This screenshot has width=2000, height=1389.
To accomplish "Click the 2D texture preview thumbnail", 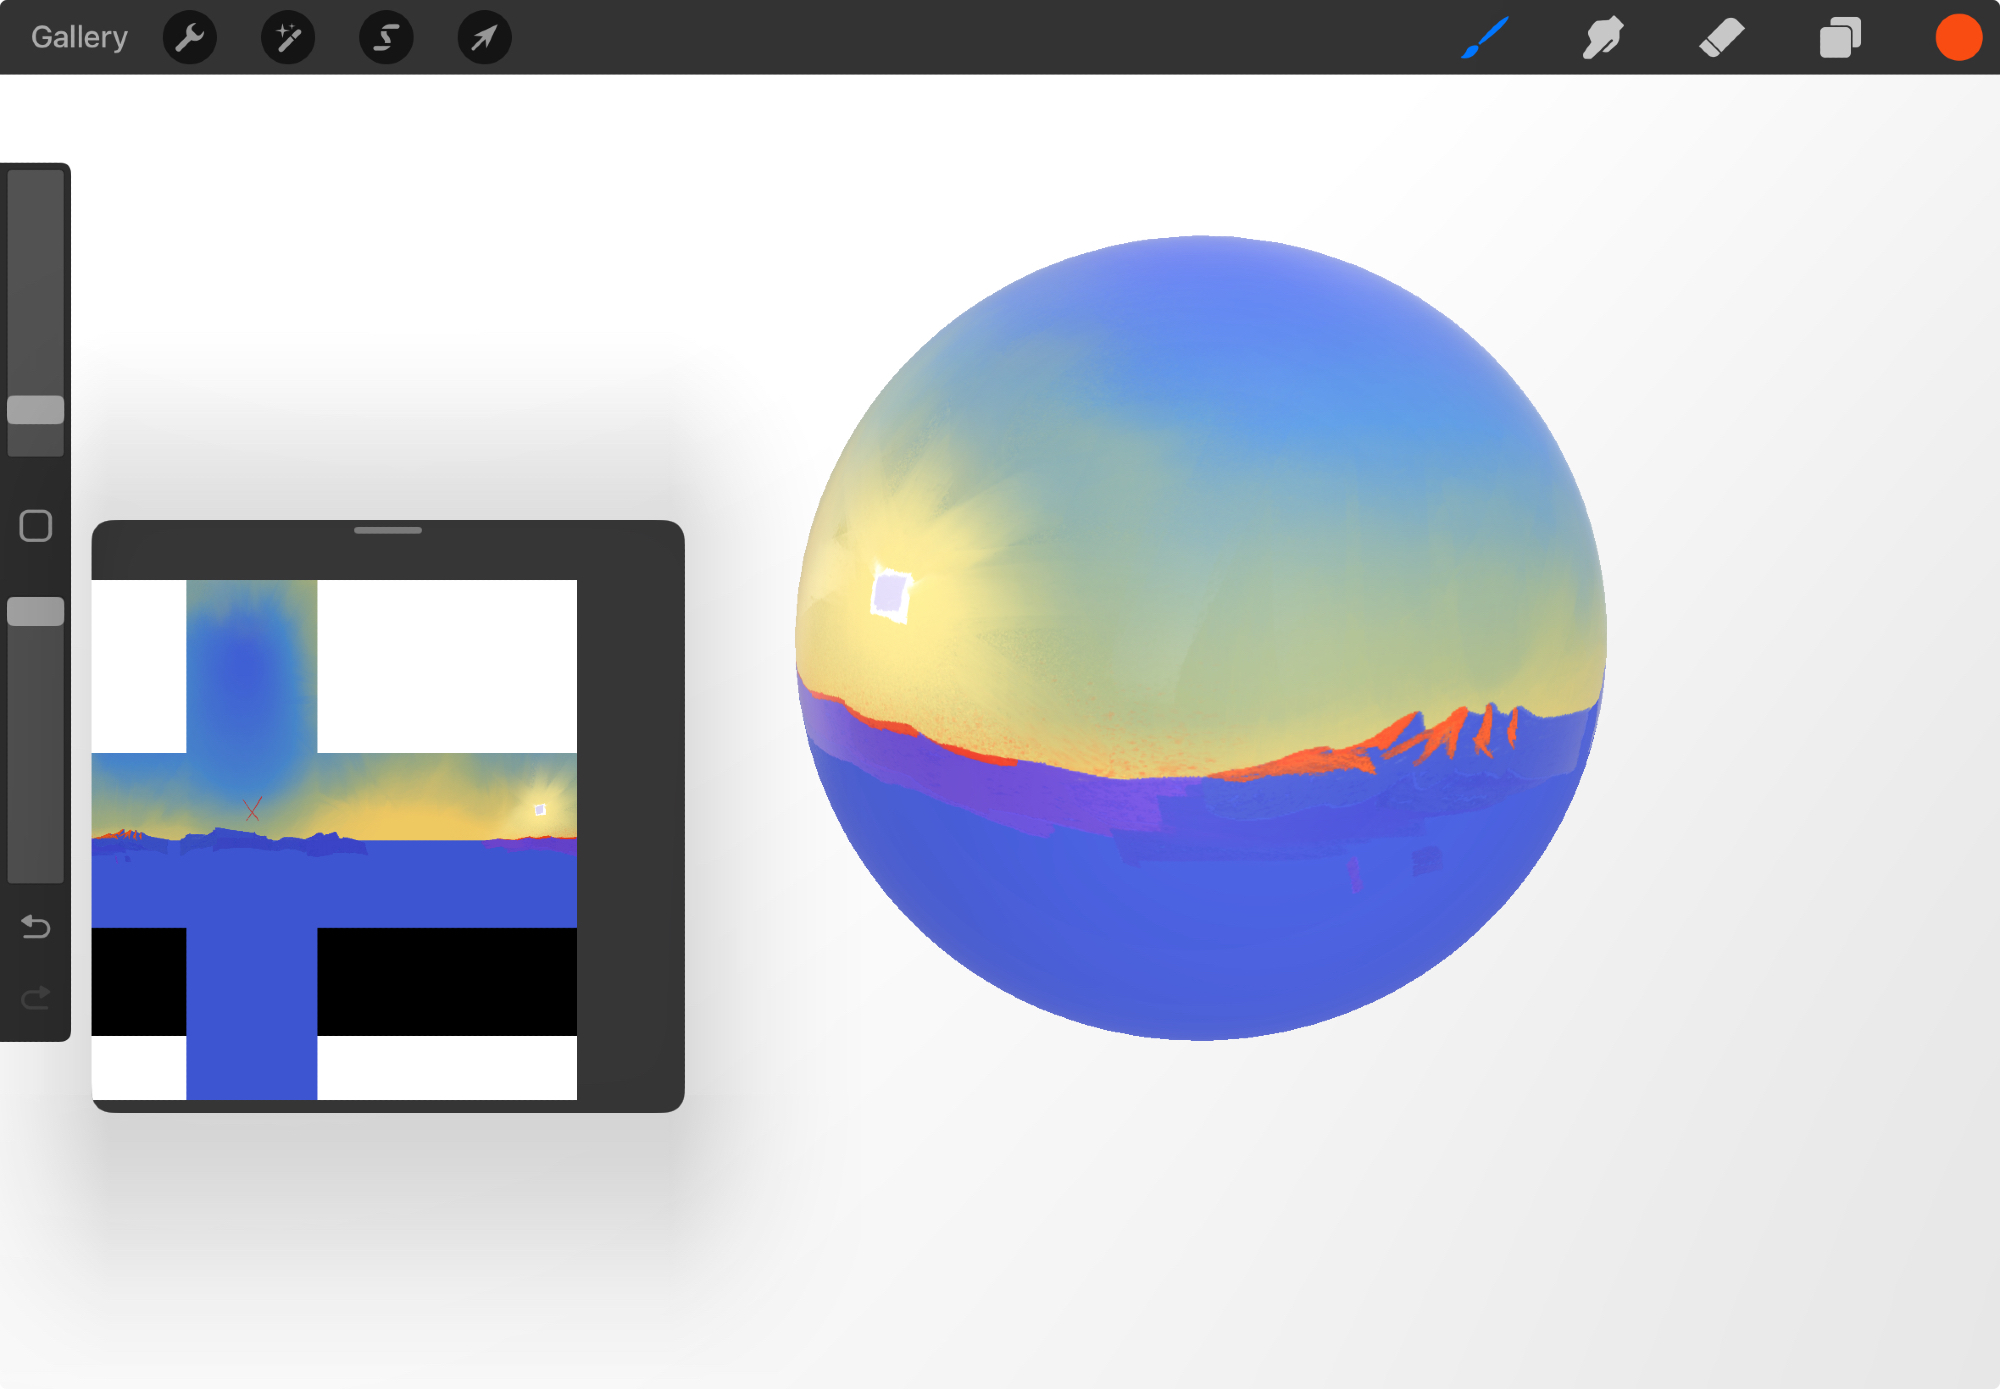I will (334, 840).
